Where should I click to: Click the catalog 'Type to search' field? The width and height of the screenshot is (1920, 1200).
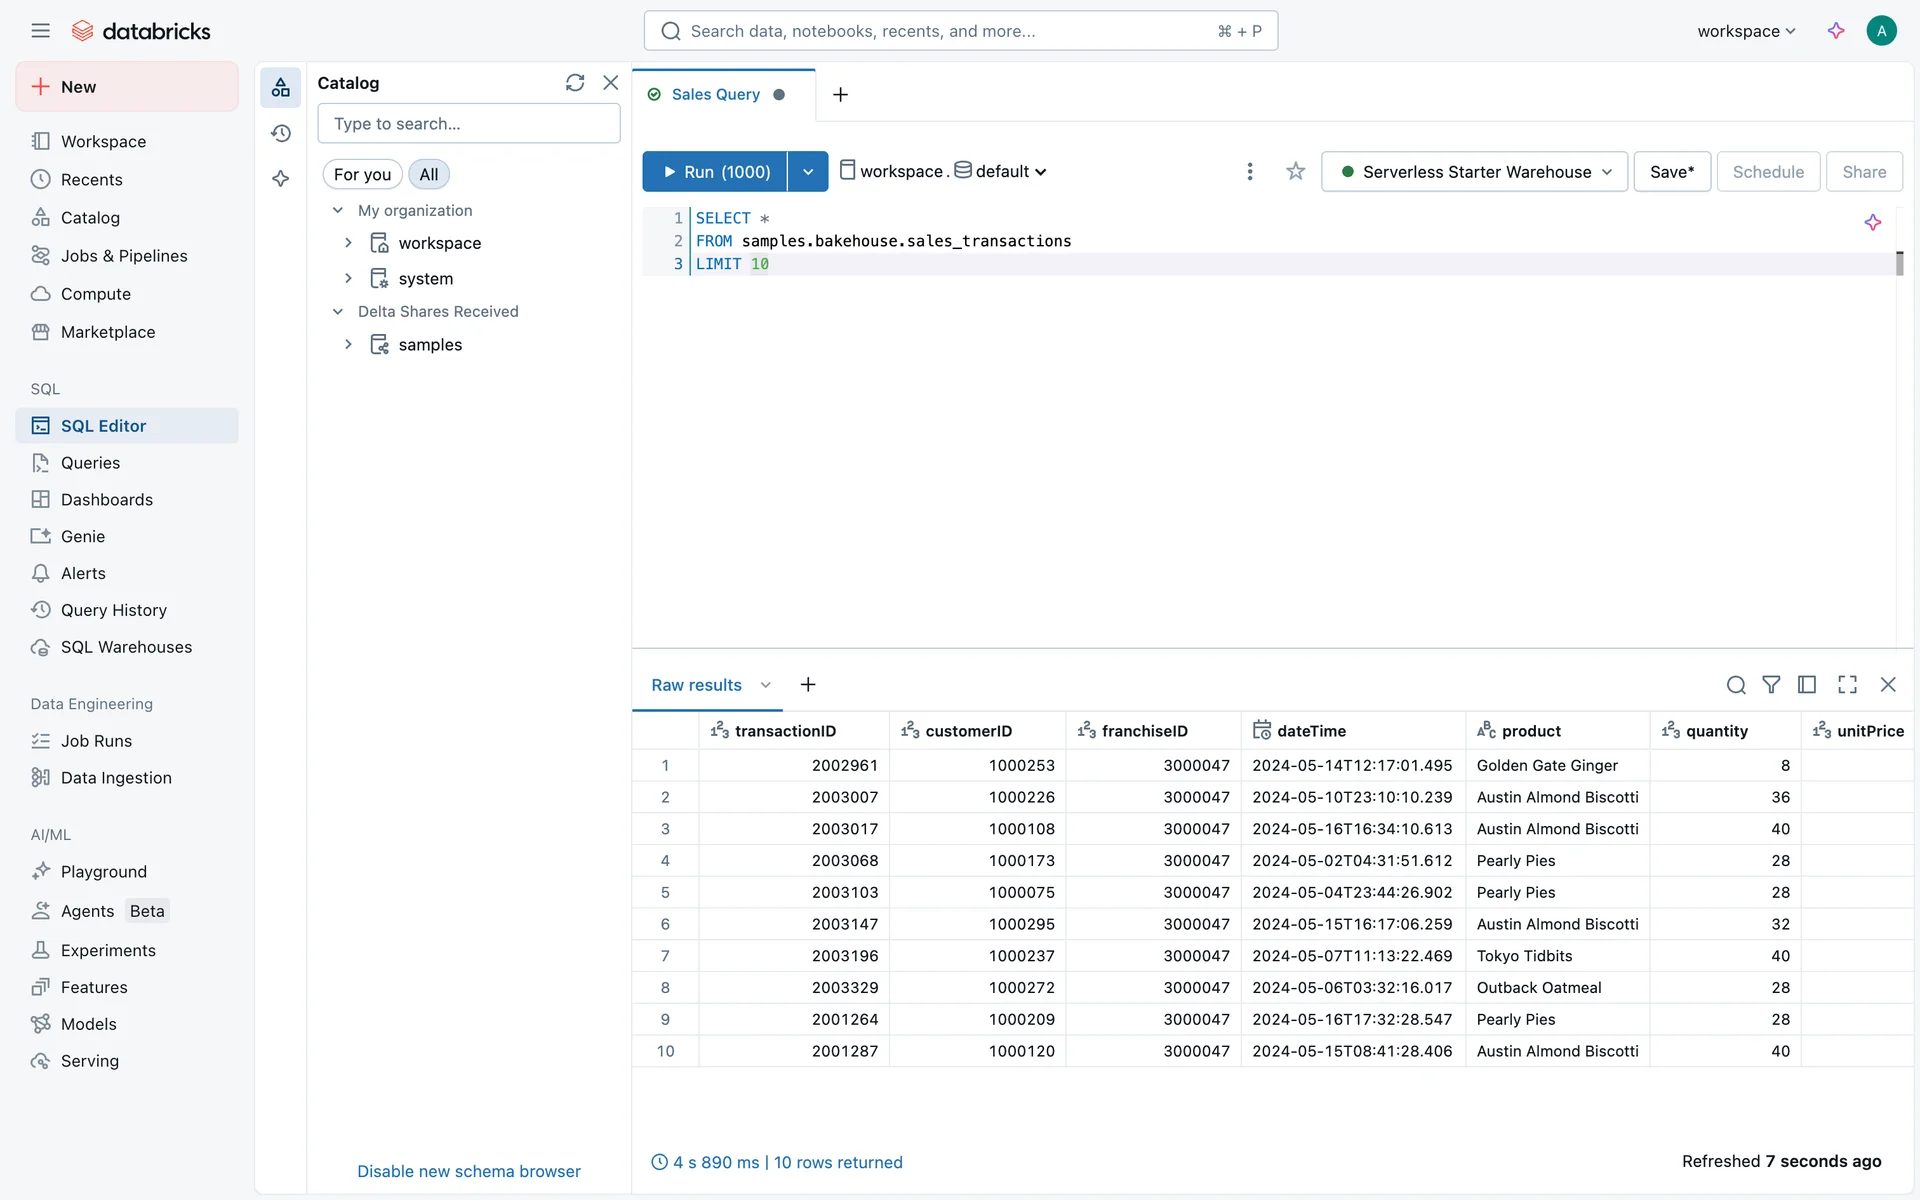(468, 124)
